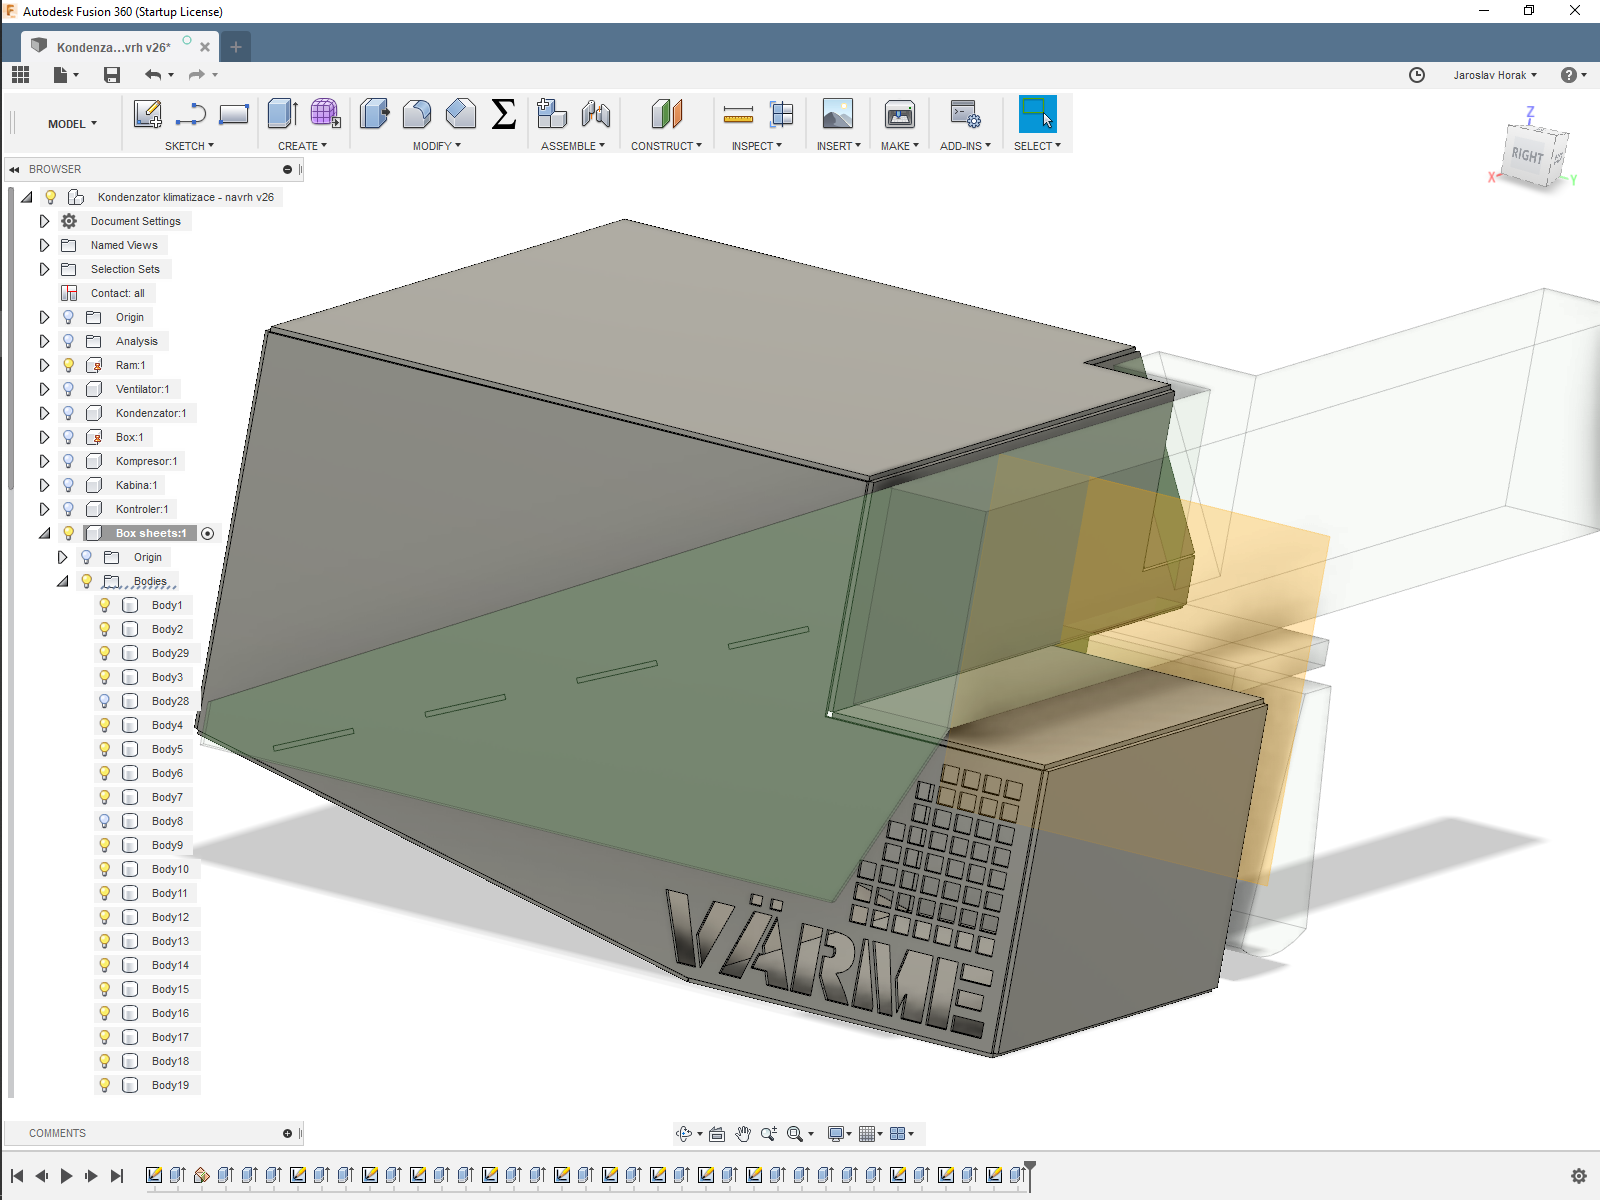
Task: Open the MODIFY menu
Action: point(437,146)
